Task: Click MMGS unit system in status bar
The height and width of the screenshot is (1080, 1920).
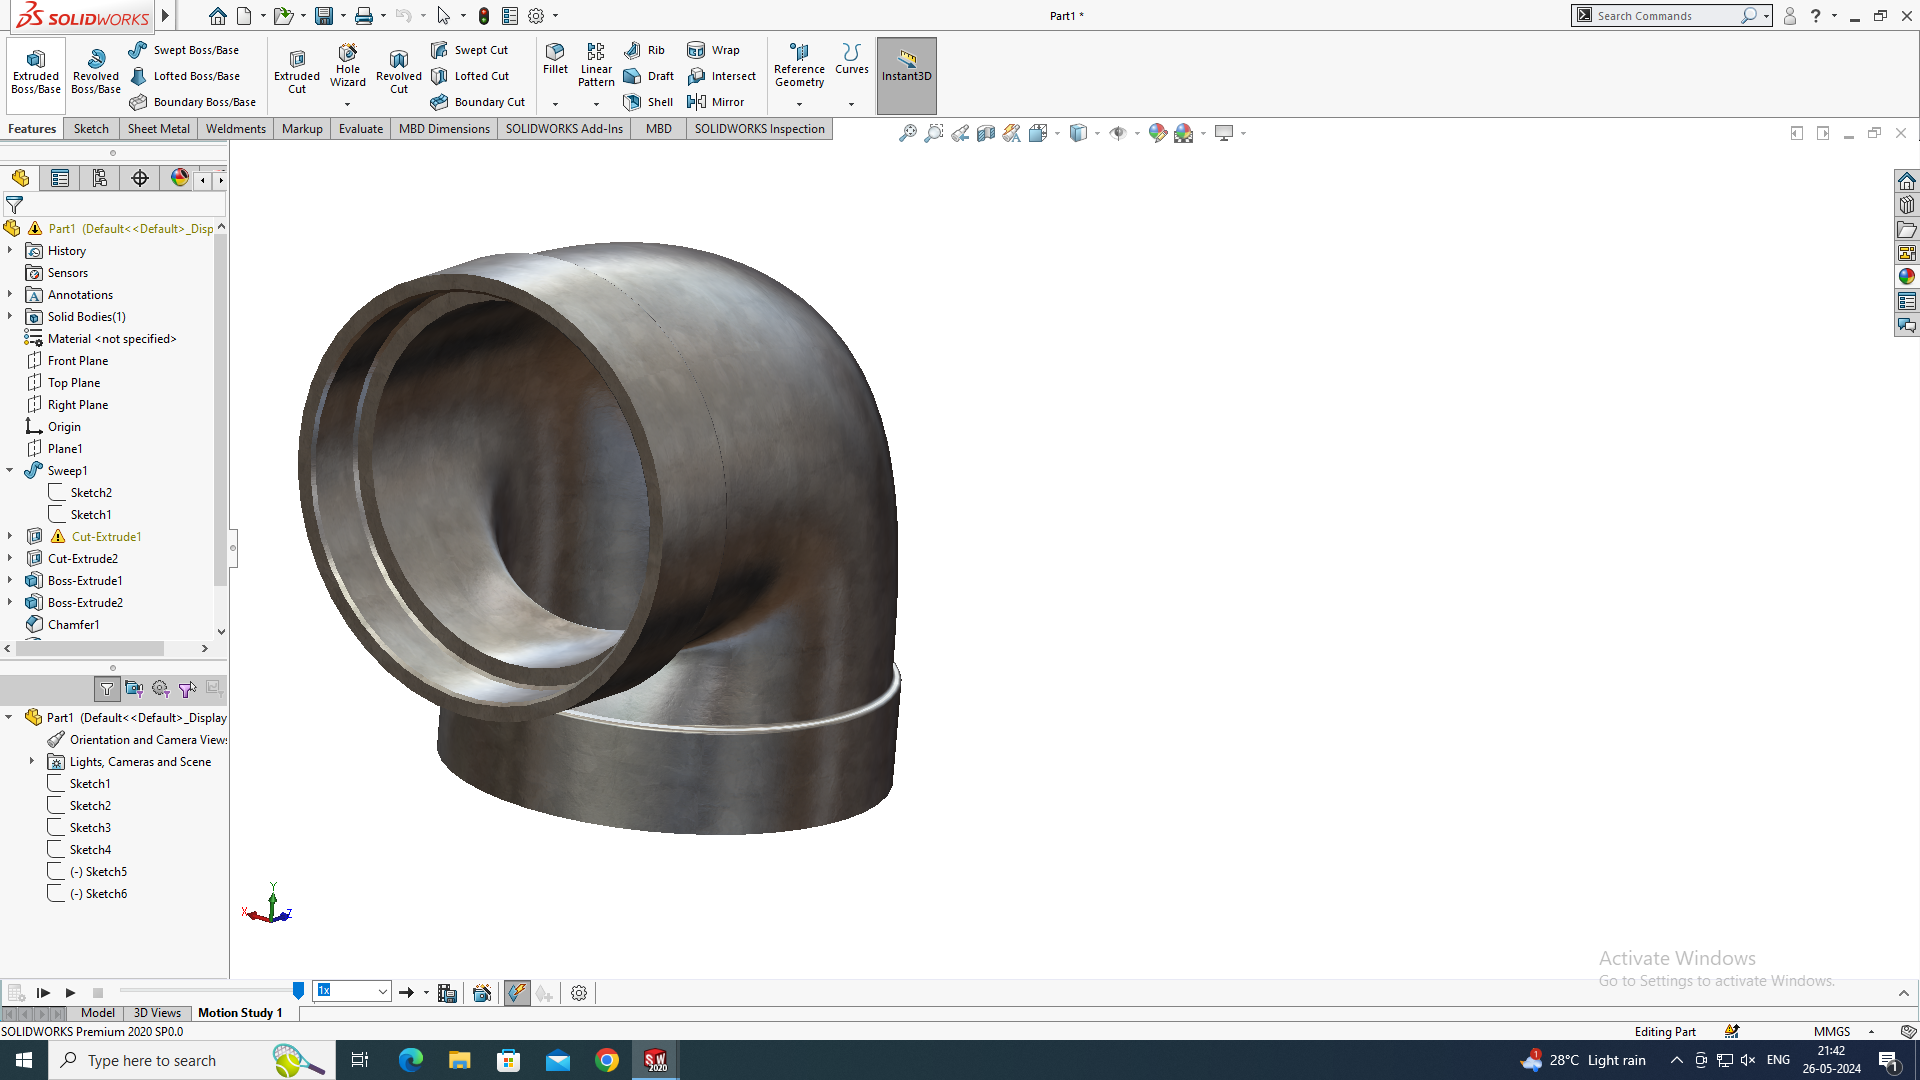Action: [x=1832, y=1032]
